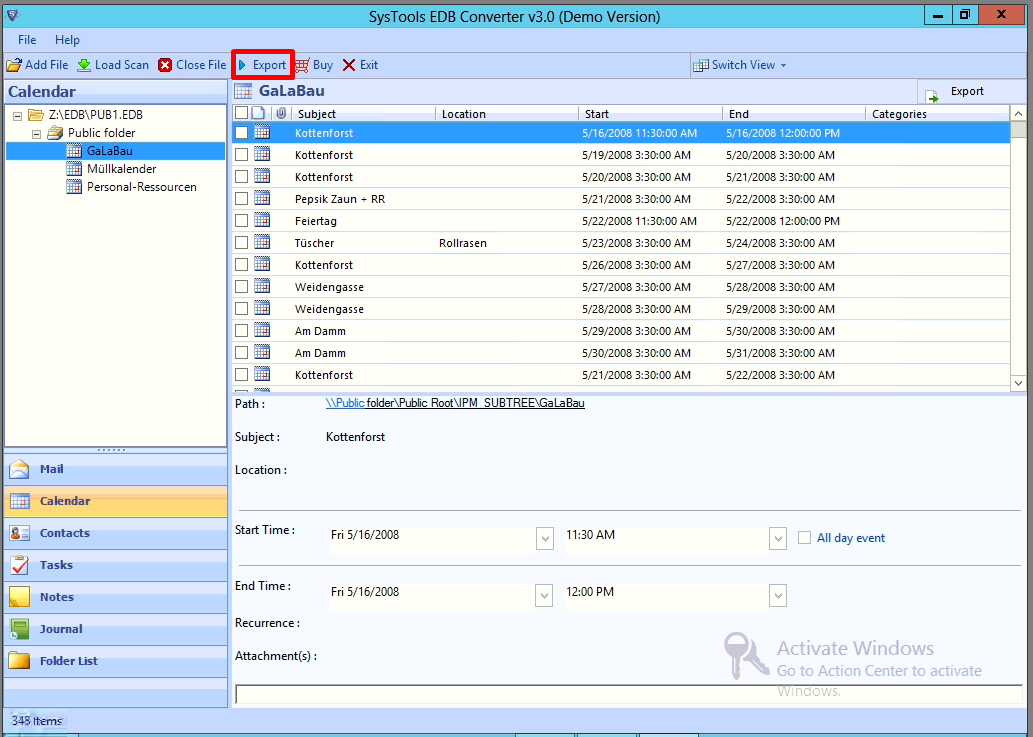
Task: Open the Start Time hour dropdown
Action: (x=778, y=539)
